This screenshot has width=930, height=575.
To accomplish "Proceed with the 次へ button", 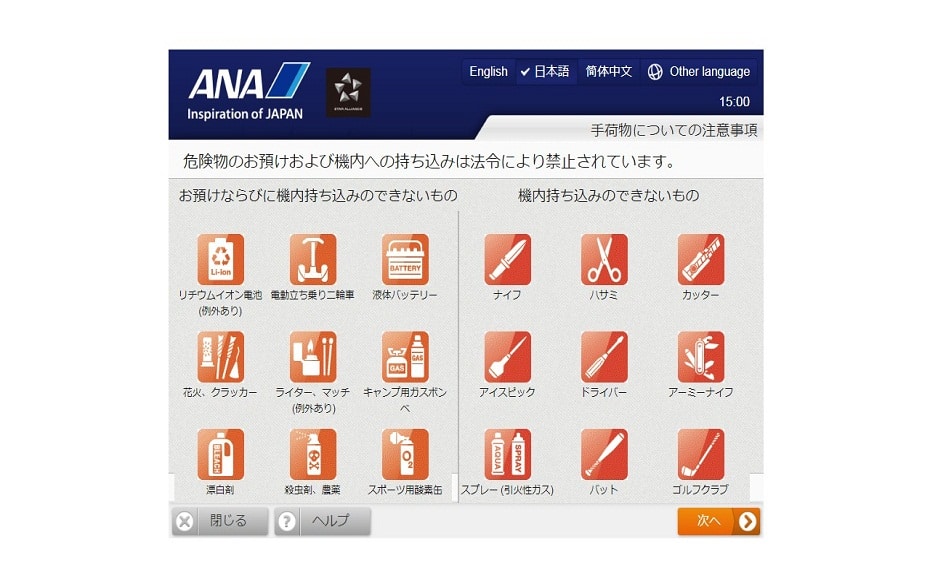I will 719,521.
